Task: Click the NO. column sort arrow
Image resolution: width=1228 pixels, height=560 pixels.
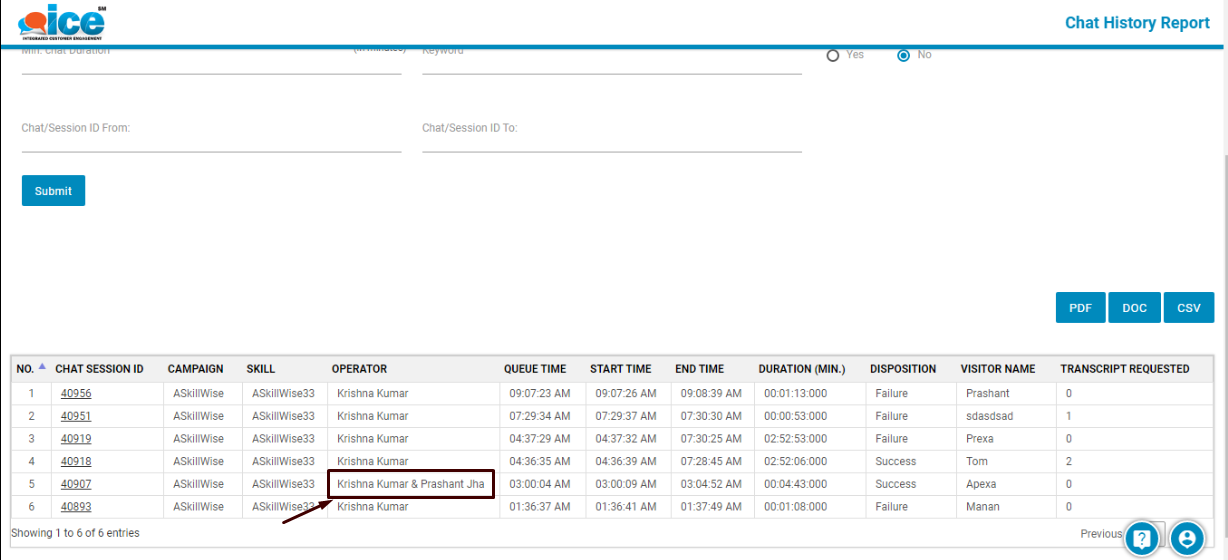Action: pyautogui.click(x=42, y=367)
